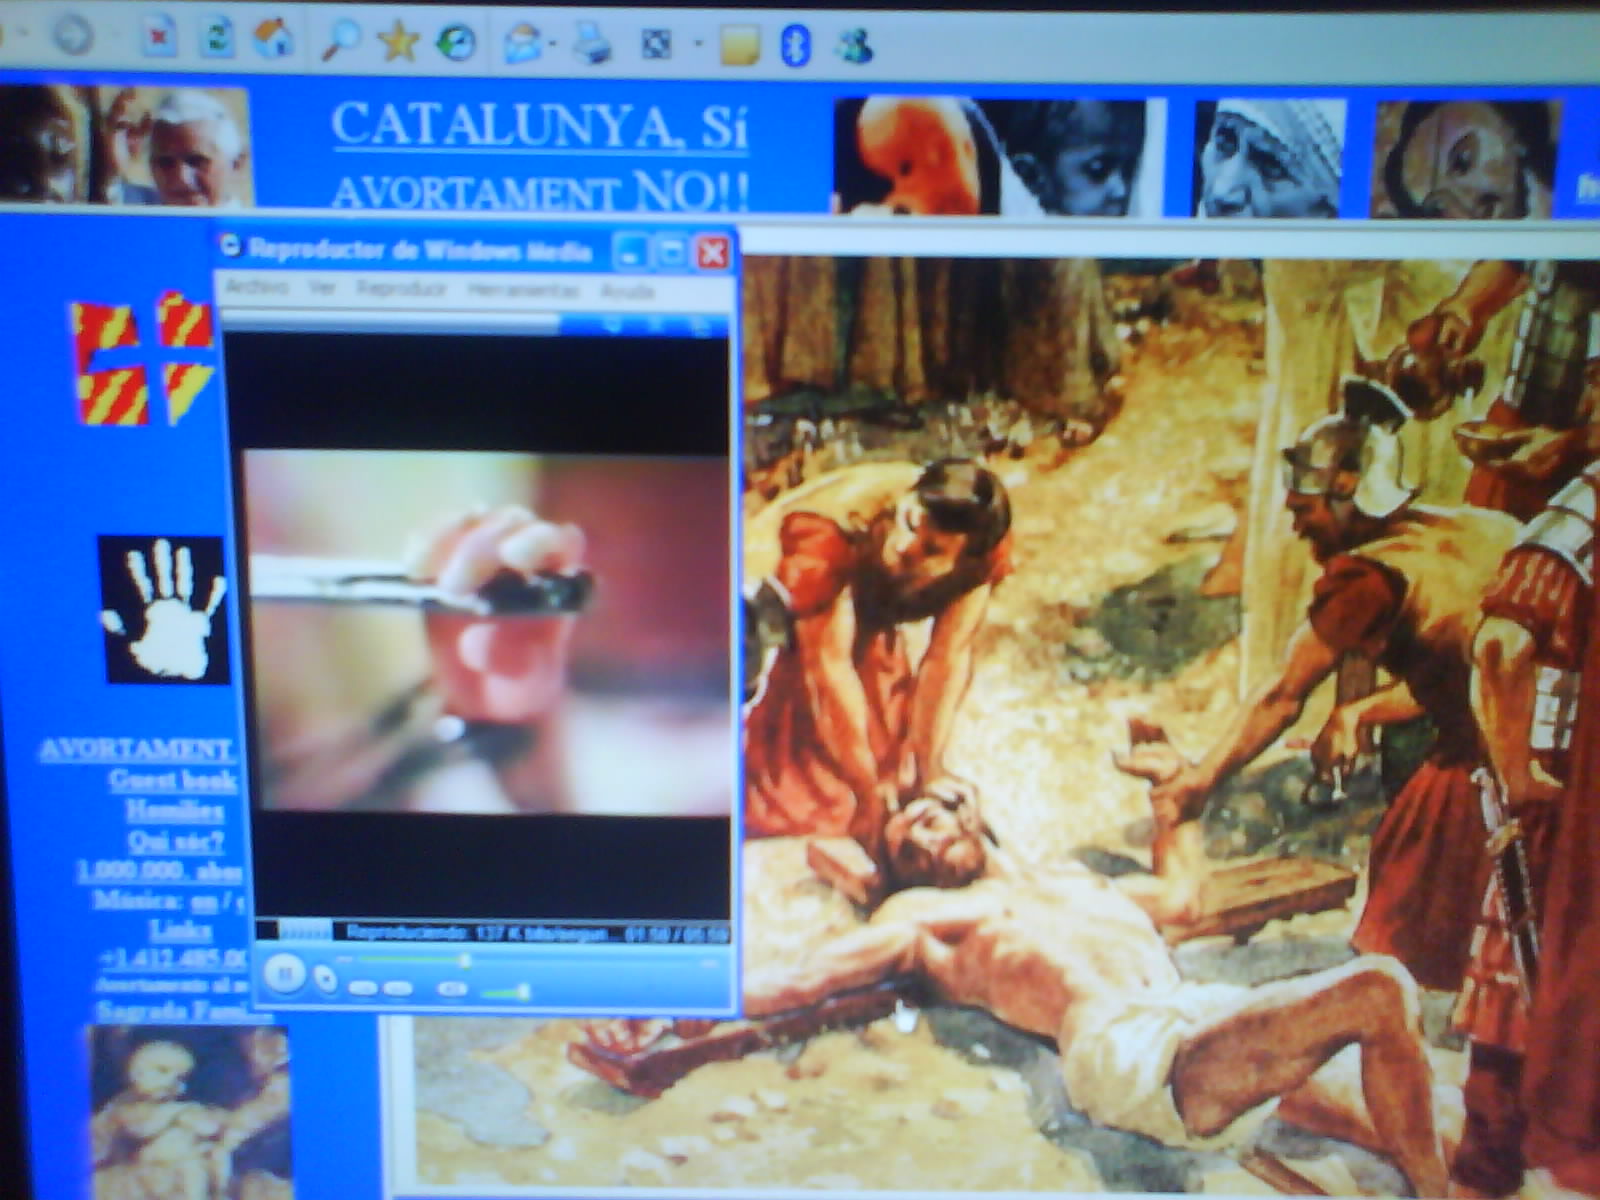Viewport: 1600px width, 1200px height.
Task: Click the Bluetooth toolbar icon
Action: pyautogui.click(x=795, y=47)
